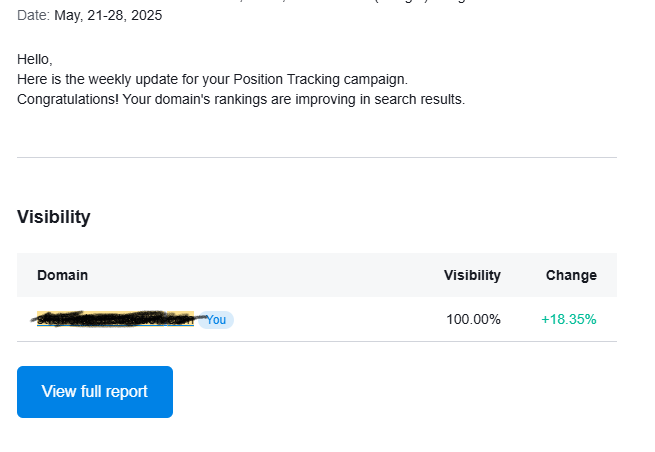
Task: Click the Change column header
Action: click(571, 275)
